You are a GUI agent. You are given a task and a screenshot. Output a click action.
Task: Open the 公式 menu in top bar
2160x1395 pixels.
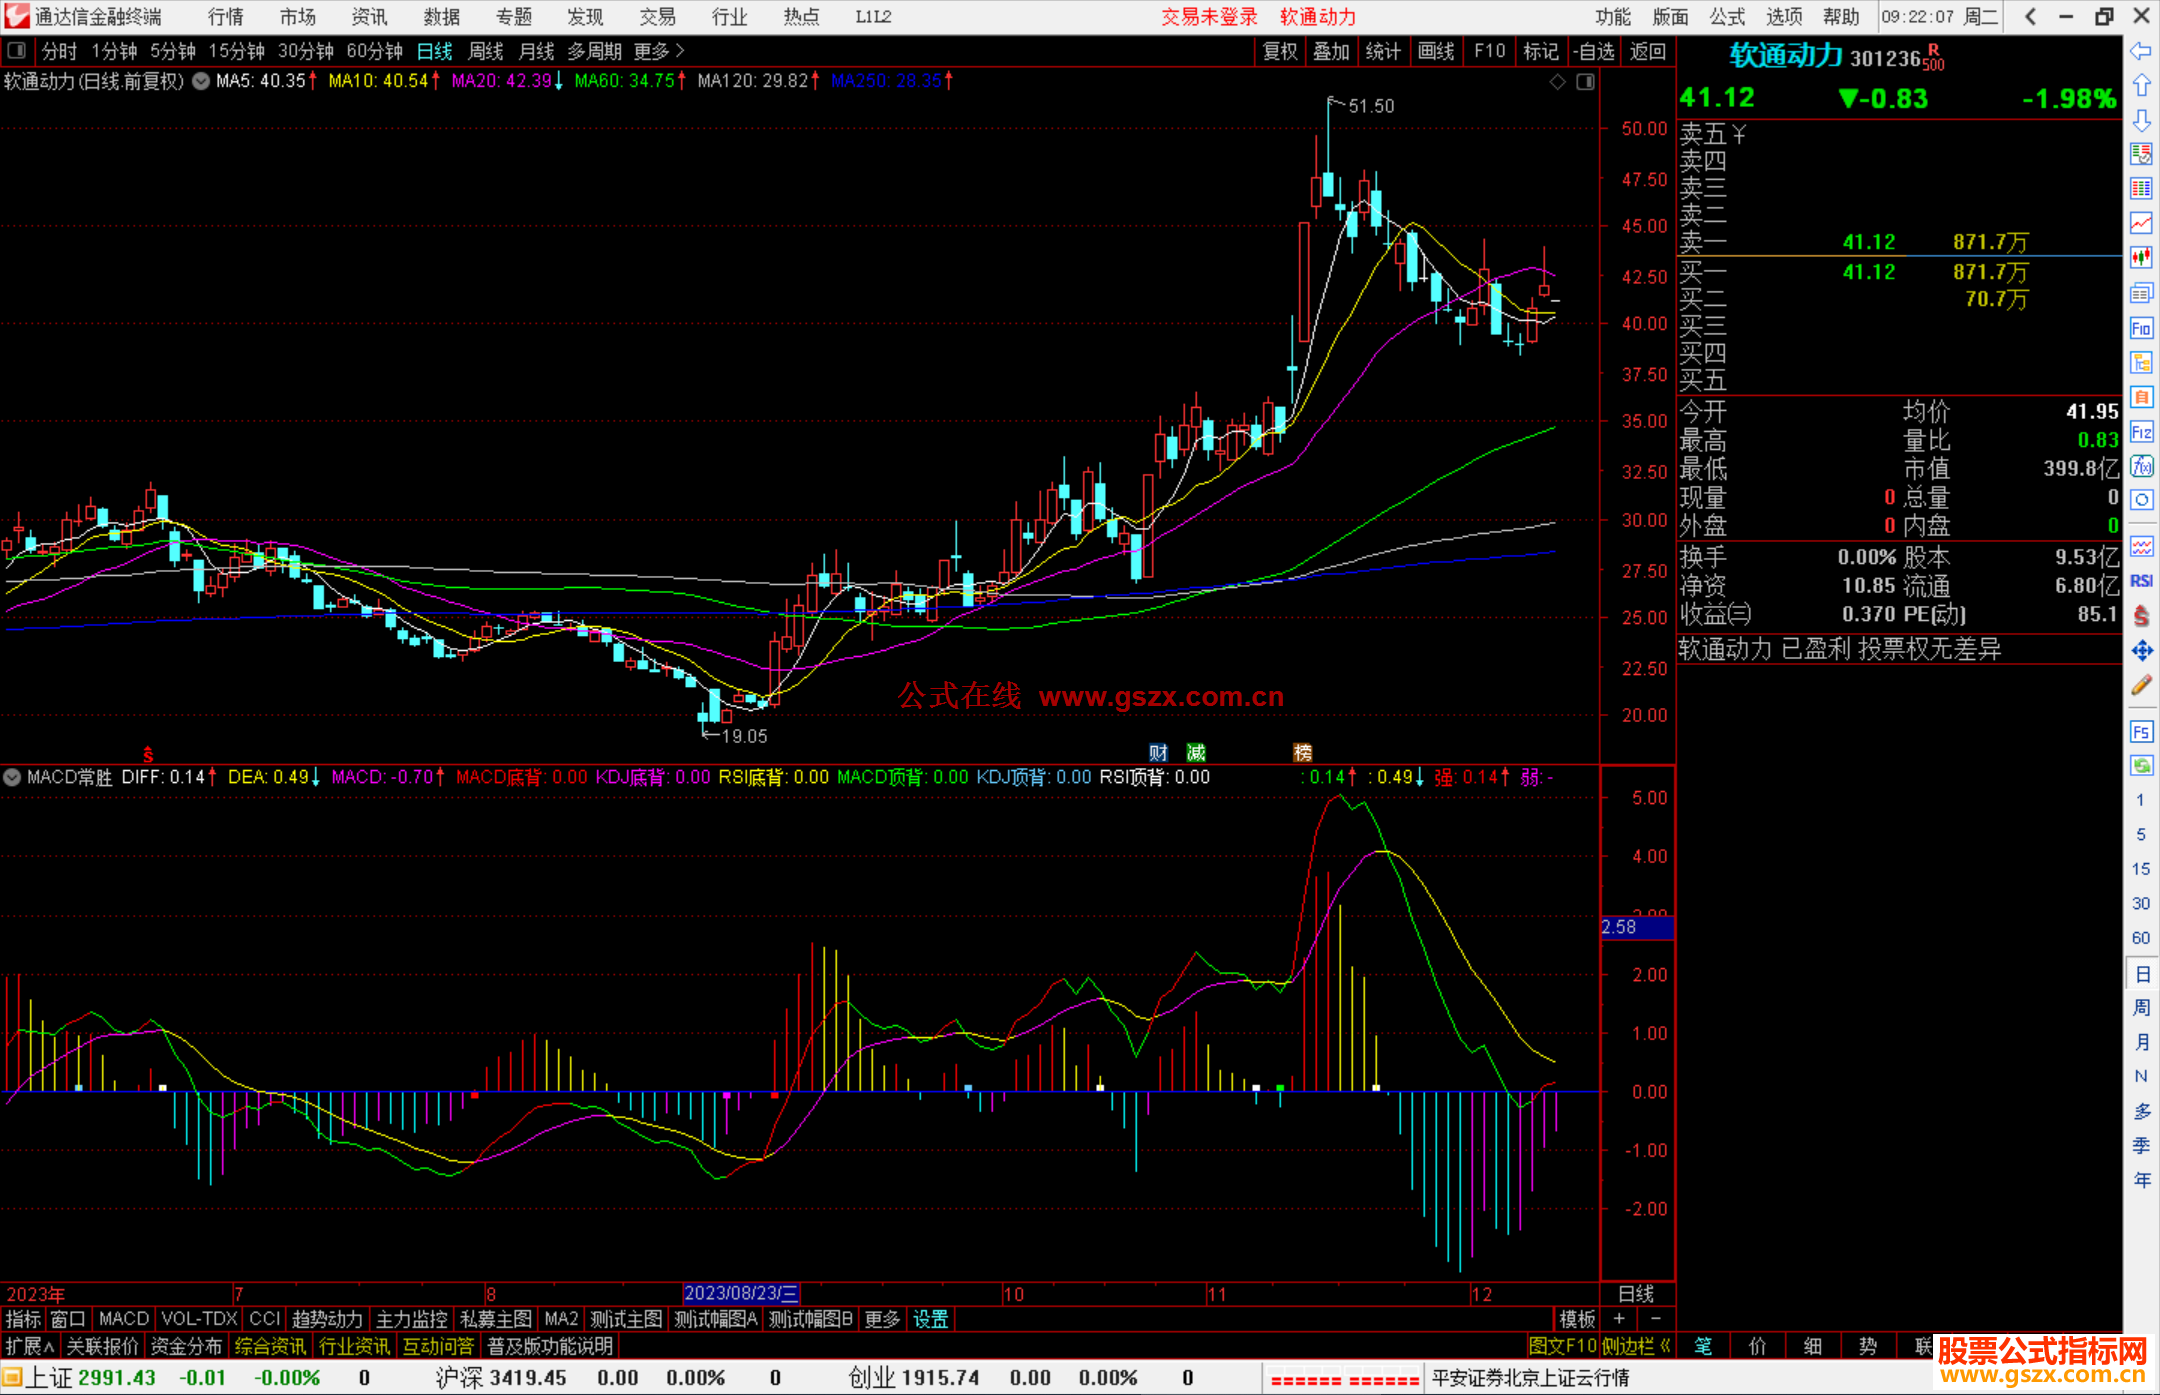tap(1727, 17)
